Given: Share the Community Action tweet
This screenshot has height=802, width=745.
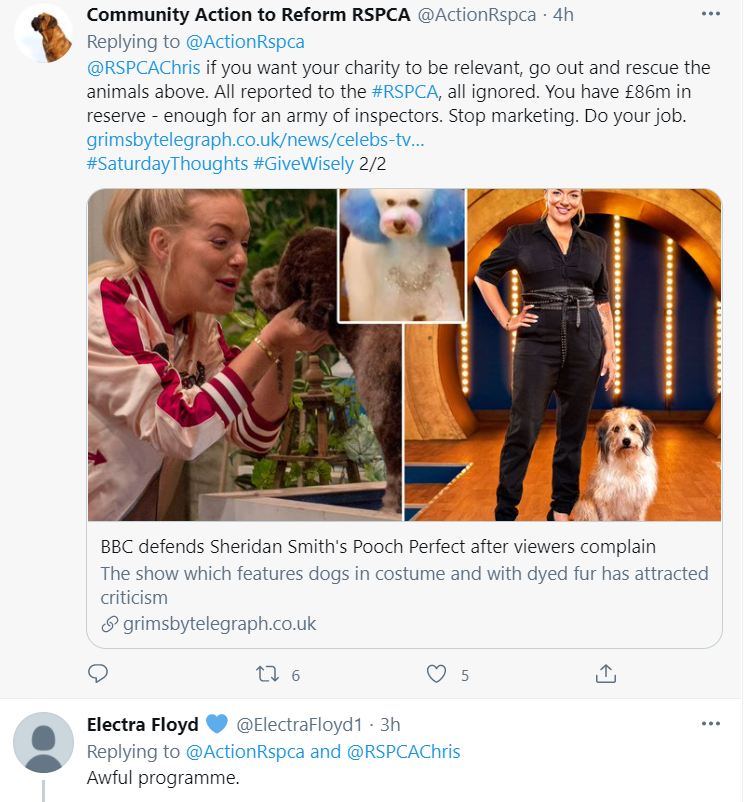Looking at the screenshot, I should click(605, 674).
